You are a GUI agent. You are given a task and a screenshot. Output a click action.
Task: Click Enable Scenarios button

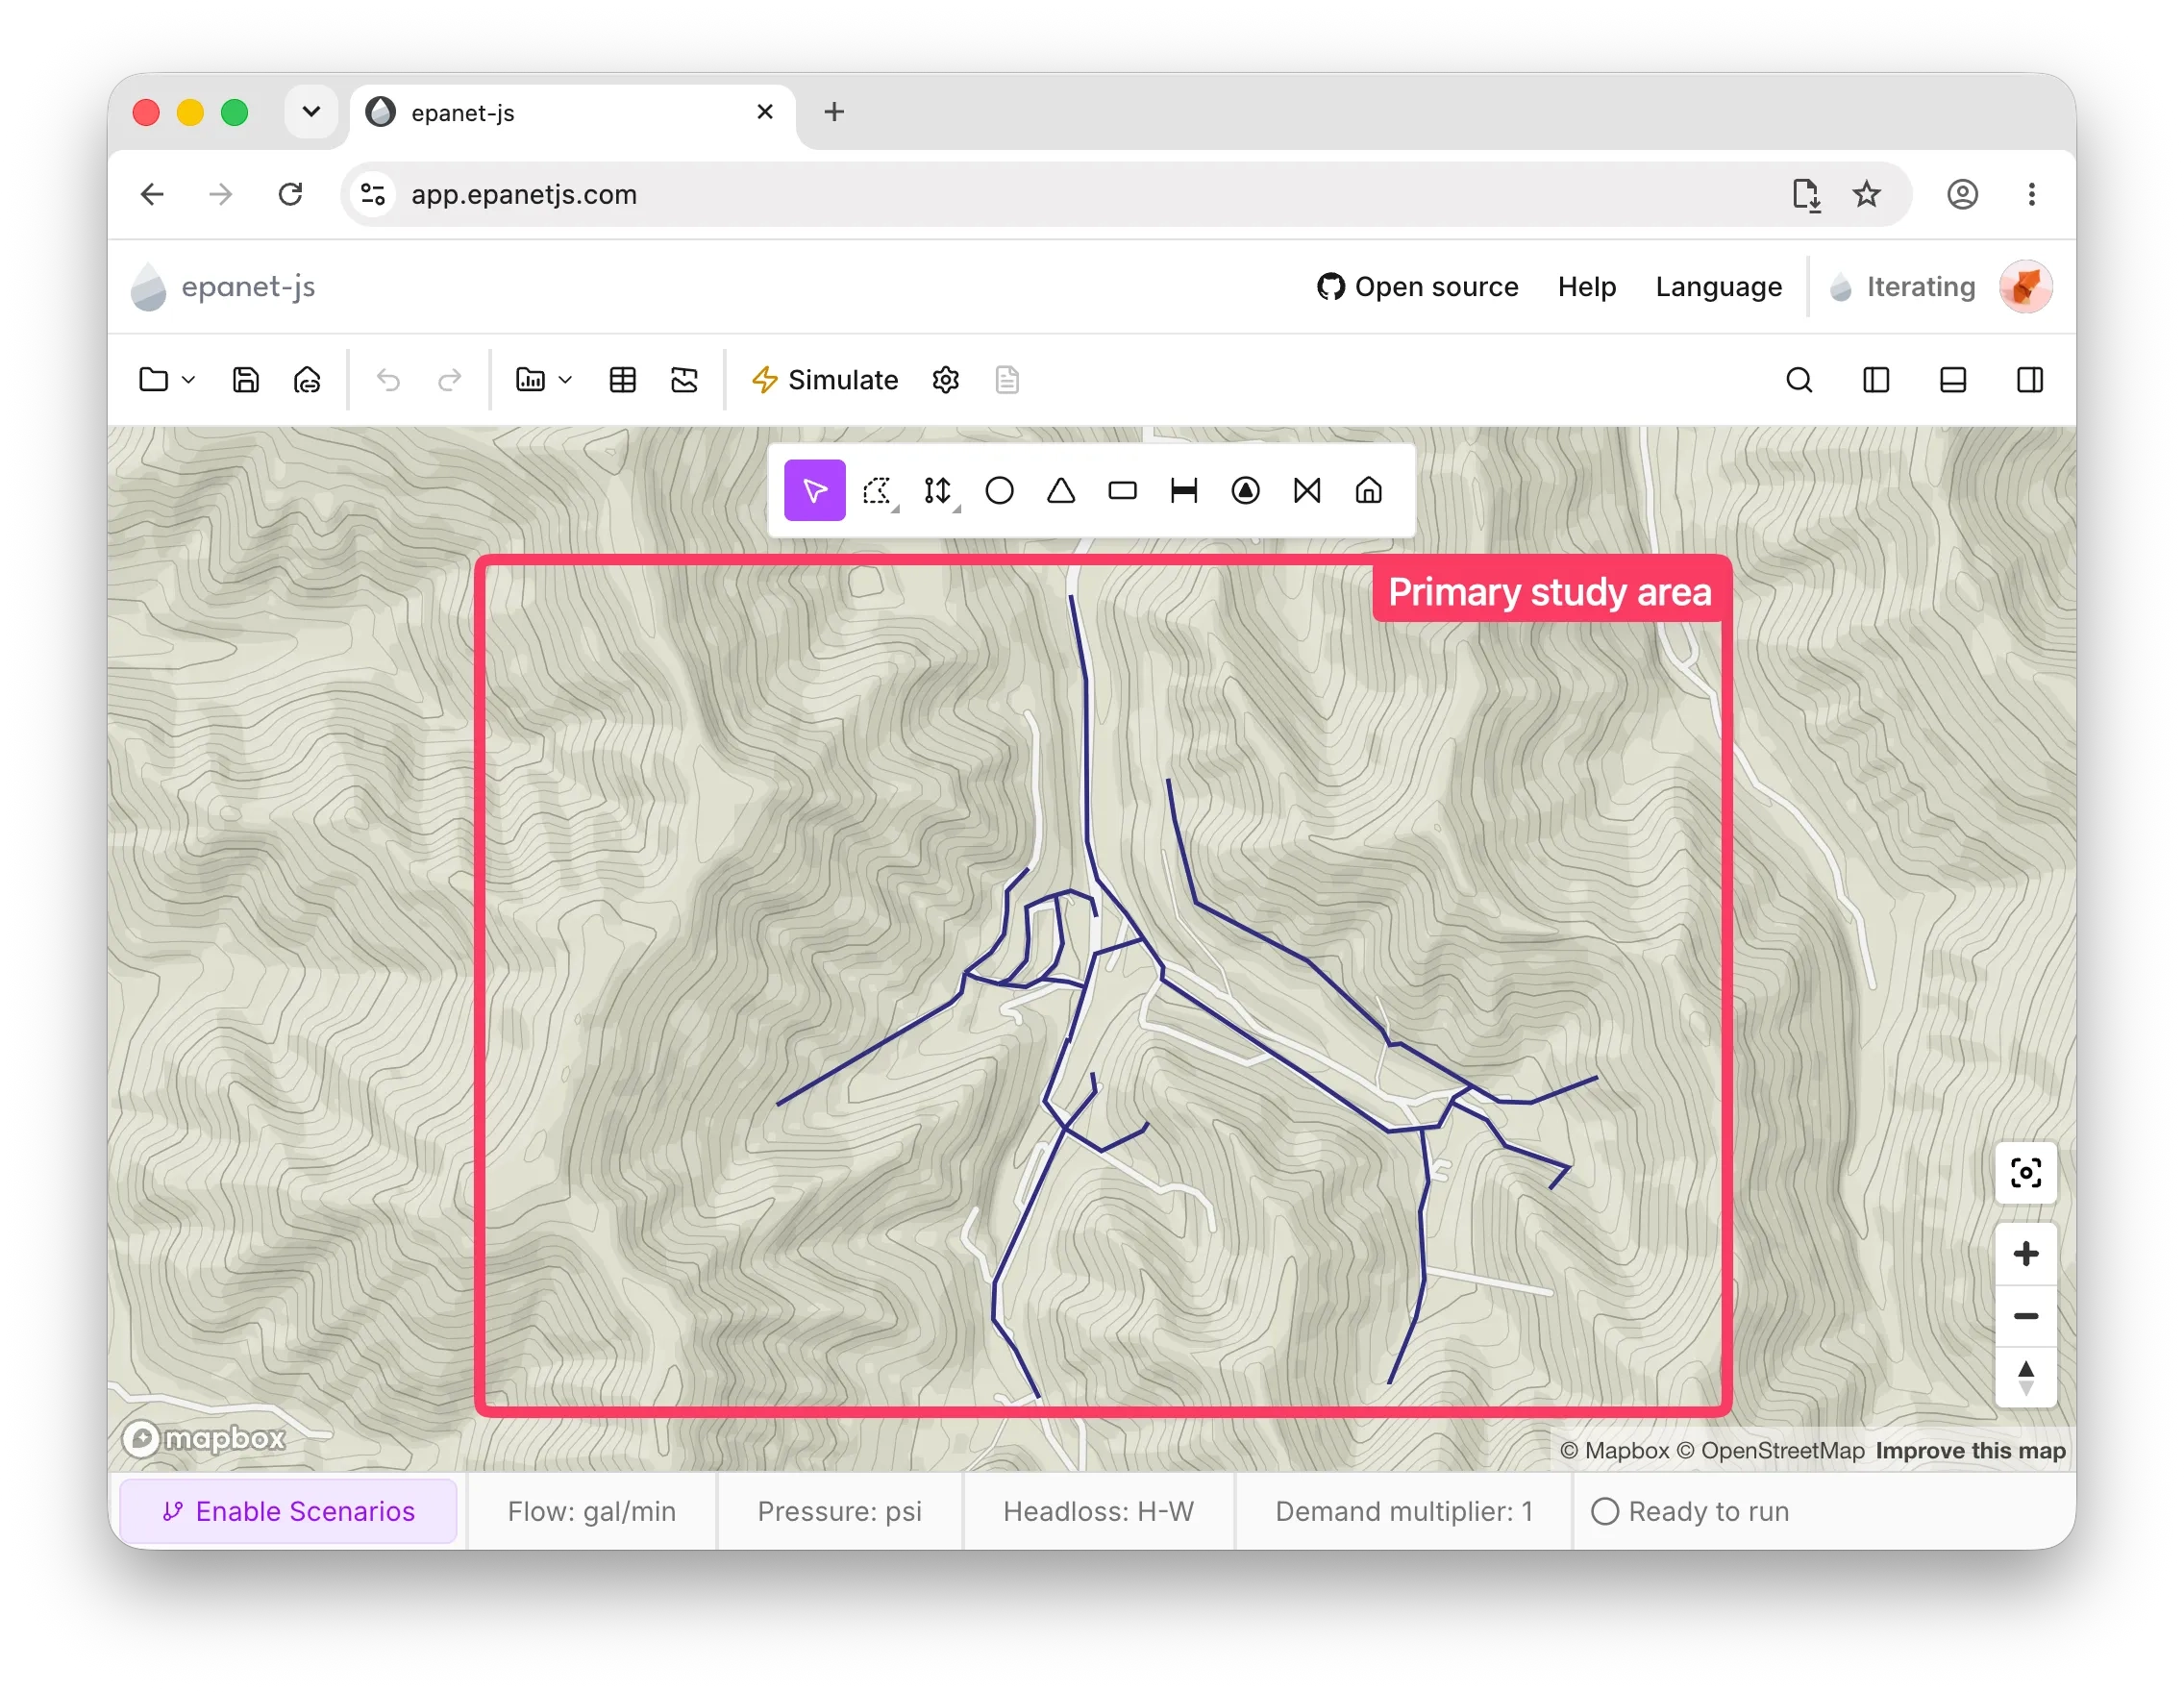[288, 1511]
